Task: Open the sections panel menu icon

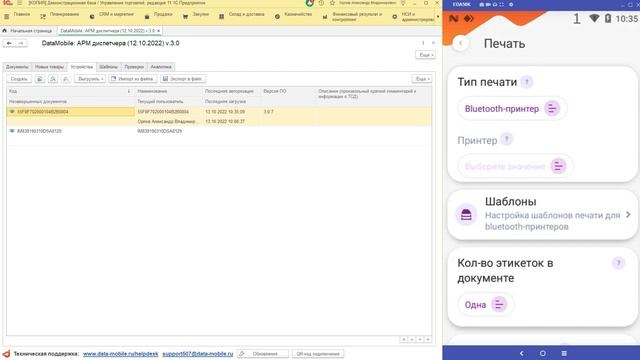Action: (x=7, y=17)
